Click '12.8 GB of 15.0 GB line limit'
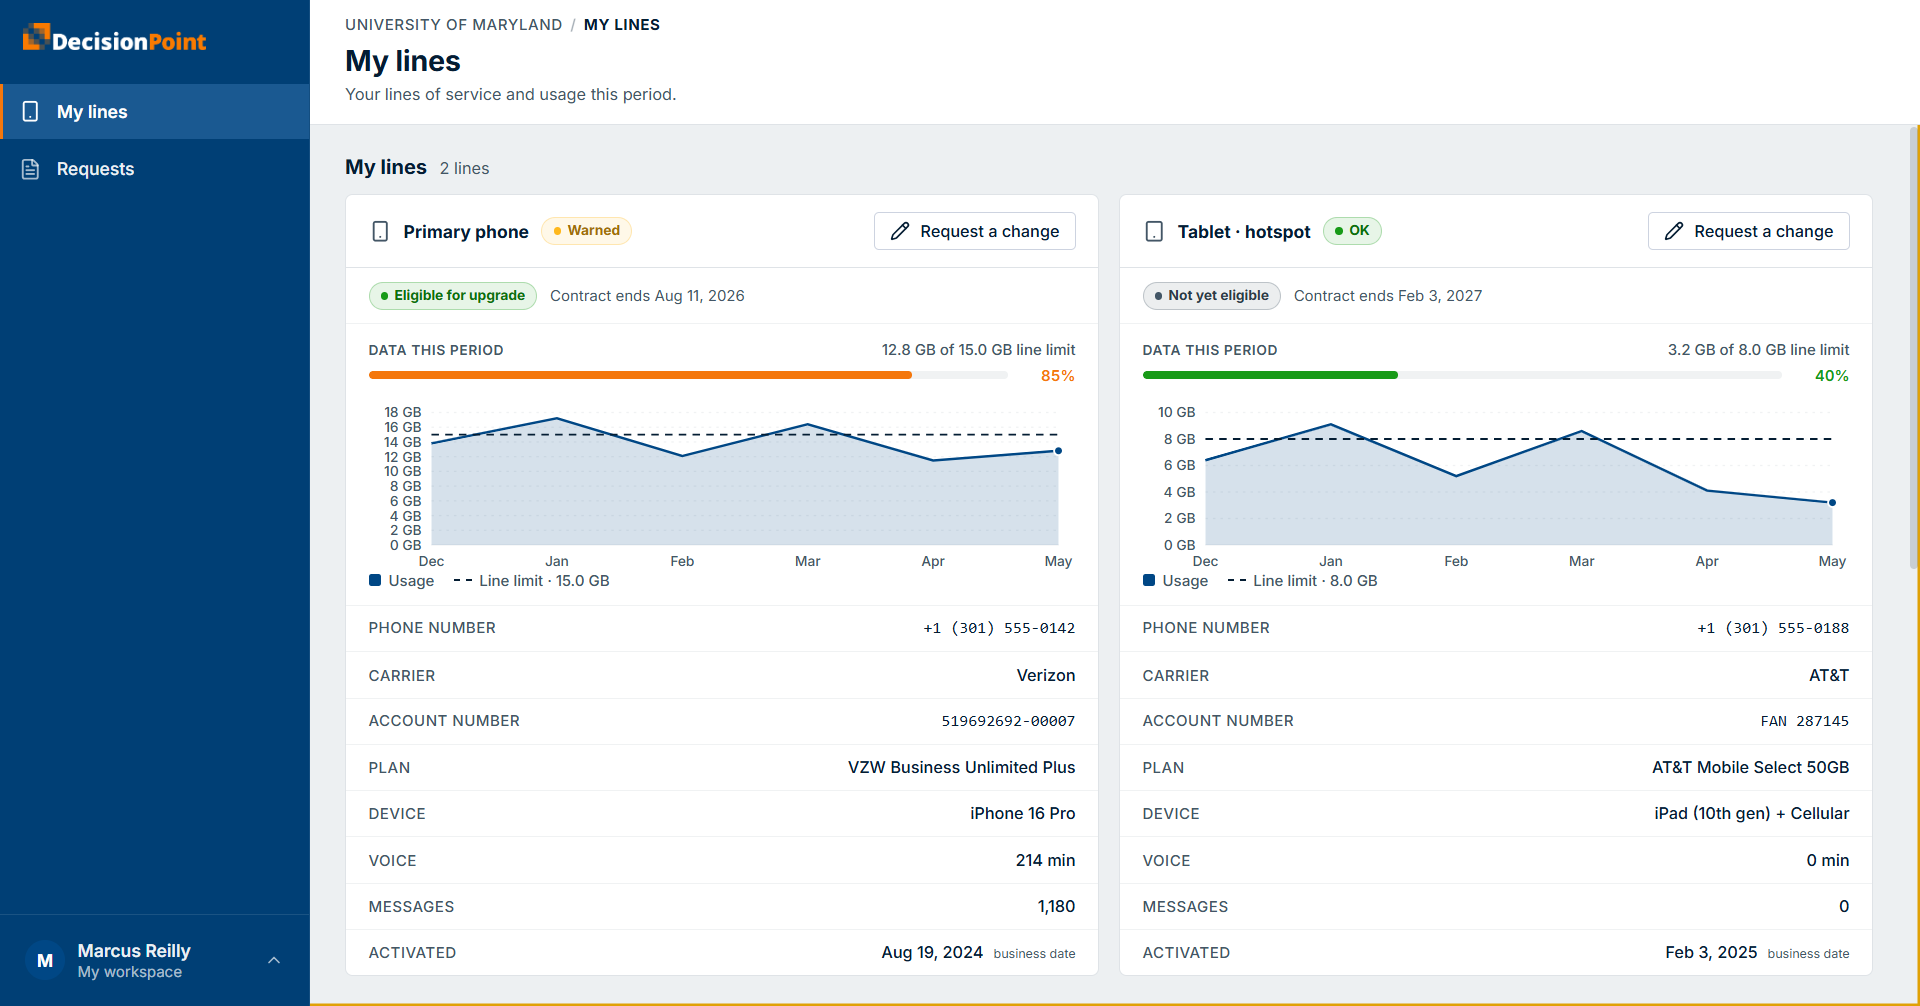Viewport: 1920px width, 1006px height. [978, 349]
